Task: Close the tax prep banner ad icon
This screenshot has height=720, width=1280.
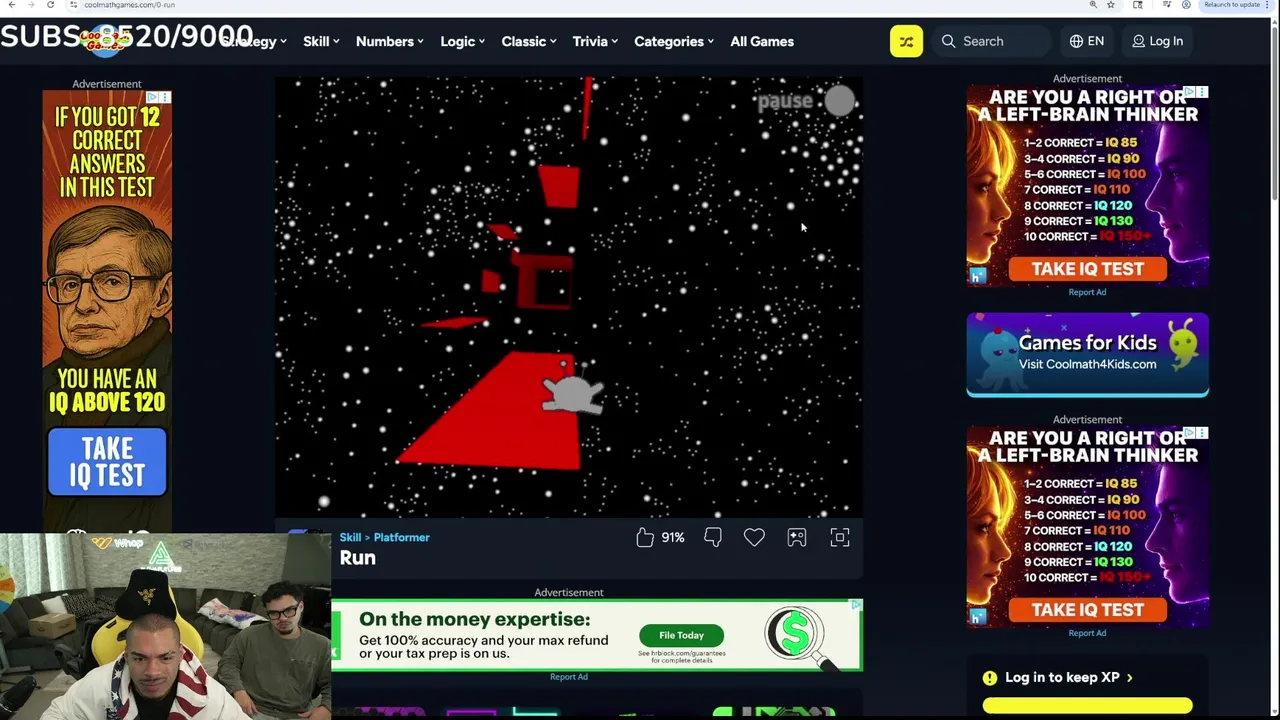Action: point(856,605)
